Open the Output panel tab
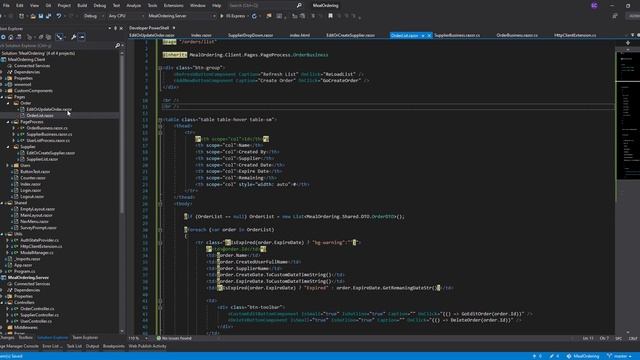This screenshot has width=640, height=360. pos(92,347)
